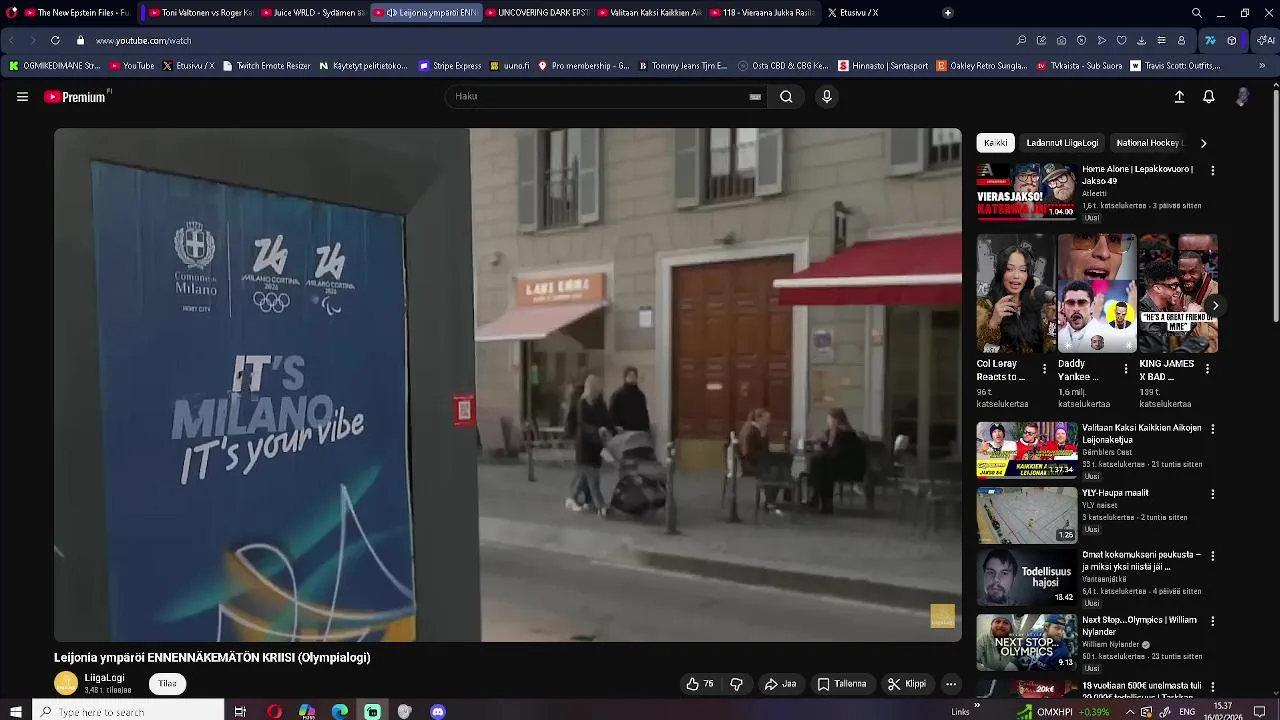The width and height of the screenshot is (1280, 720).
Task: Open options for Next Stop Olympics video
Action: [x=1213, y=621]
